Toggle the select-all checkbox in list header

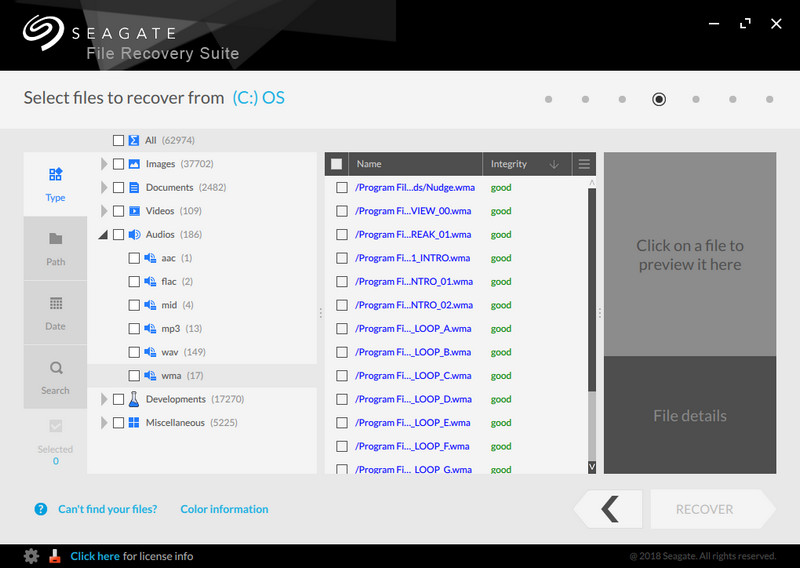click(336, 164)
